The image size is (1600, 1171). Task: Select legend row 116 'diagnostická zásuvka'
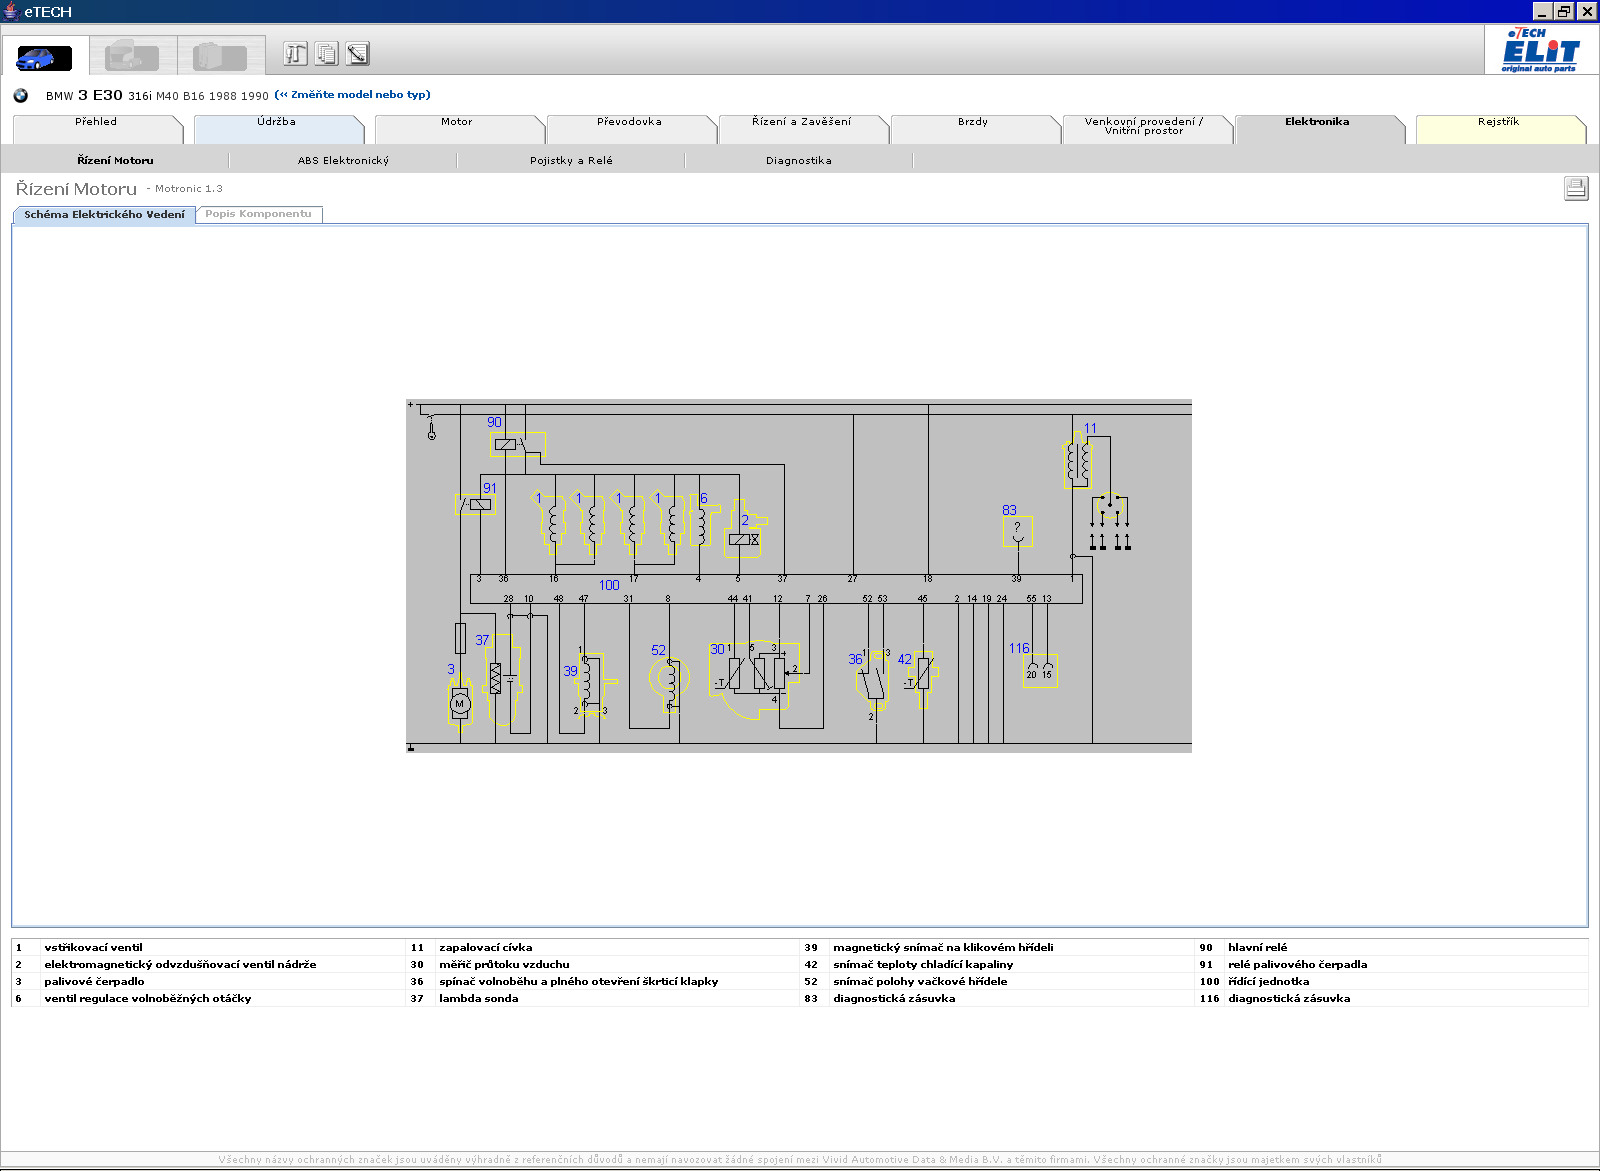click(x=1392, y=998)
